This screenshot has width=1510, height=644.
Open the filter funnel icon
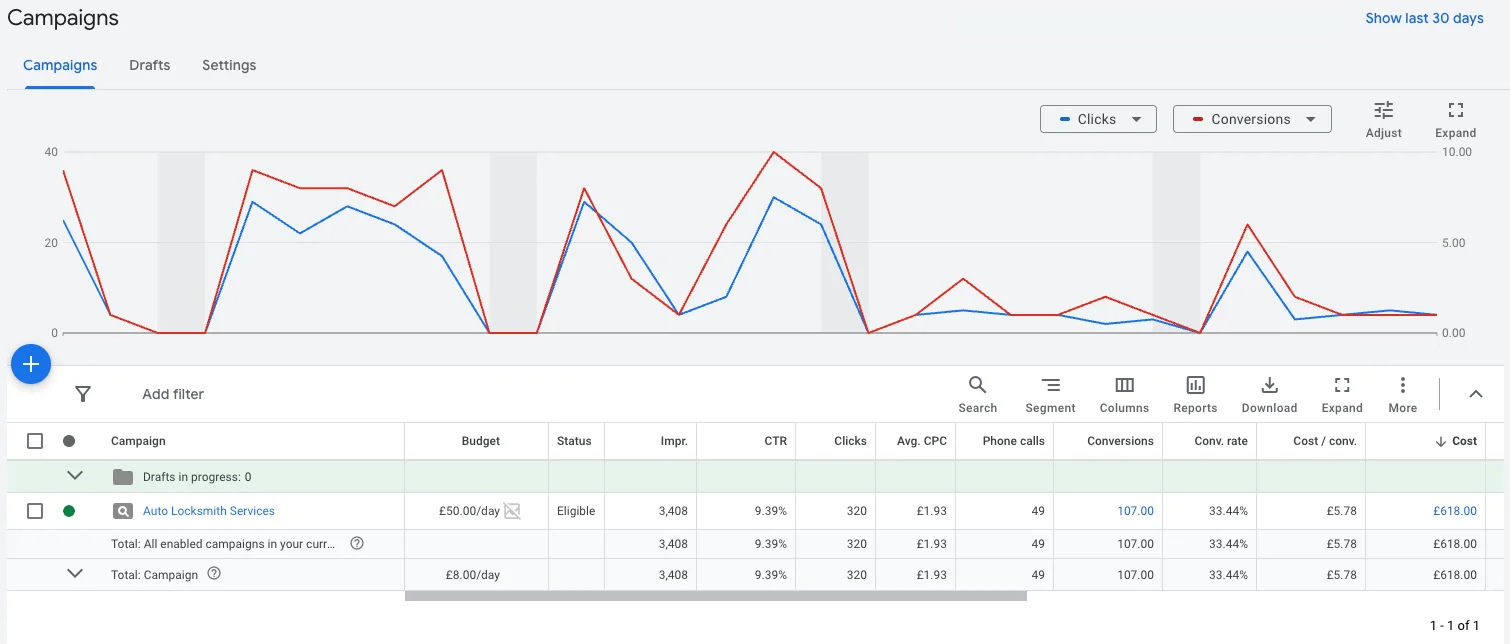tap(83, 394)
